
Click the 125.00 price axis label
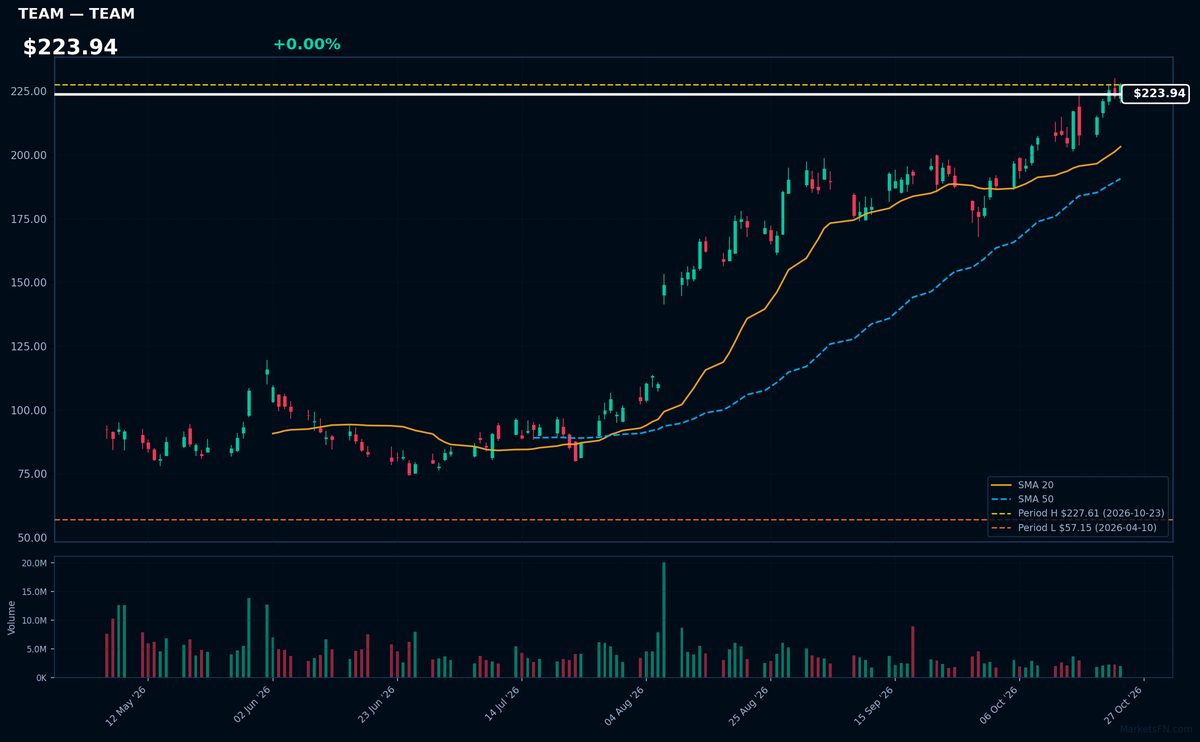tap(29, 347)
